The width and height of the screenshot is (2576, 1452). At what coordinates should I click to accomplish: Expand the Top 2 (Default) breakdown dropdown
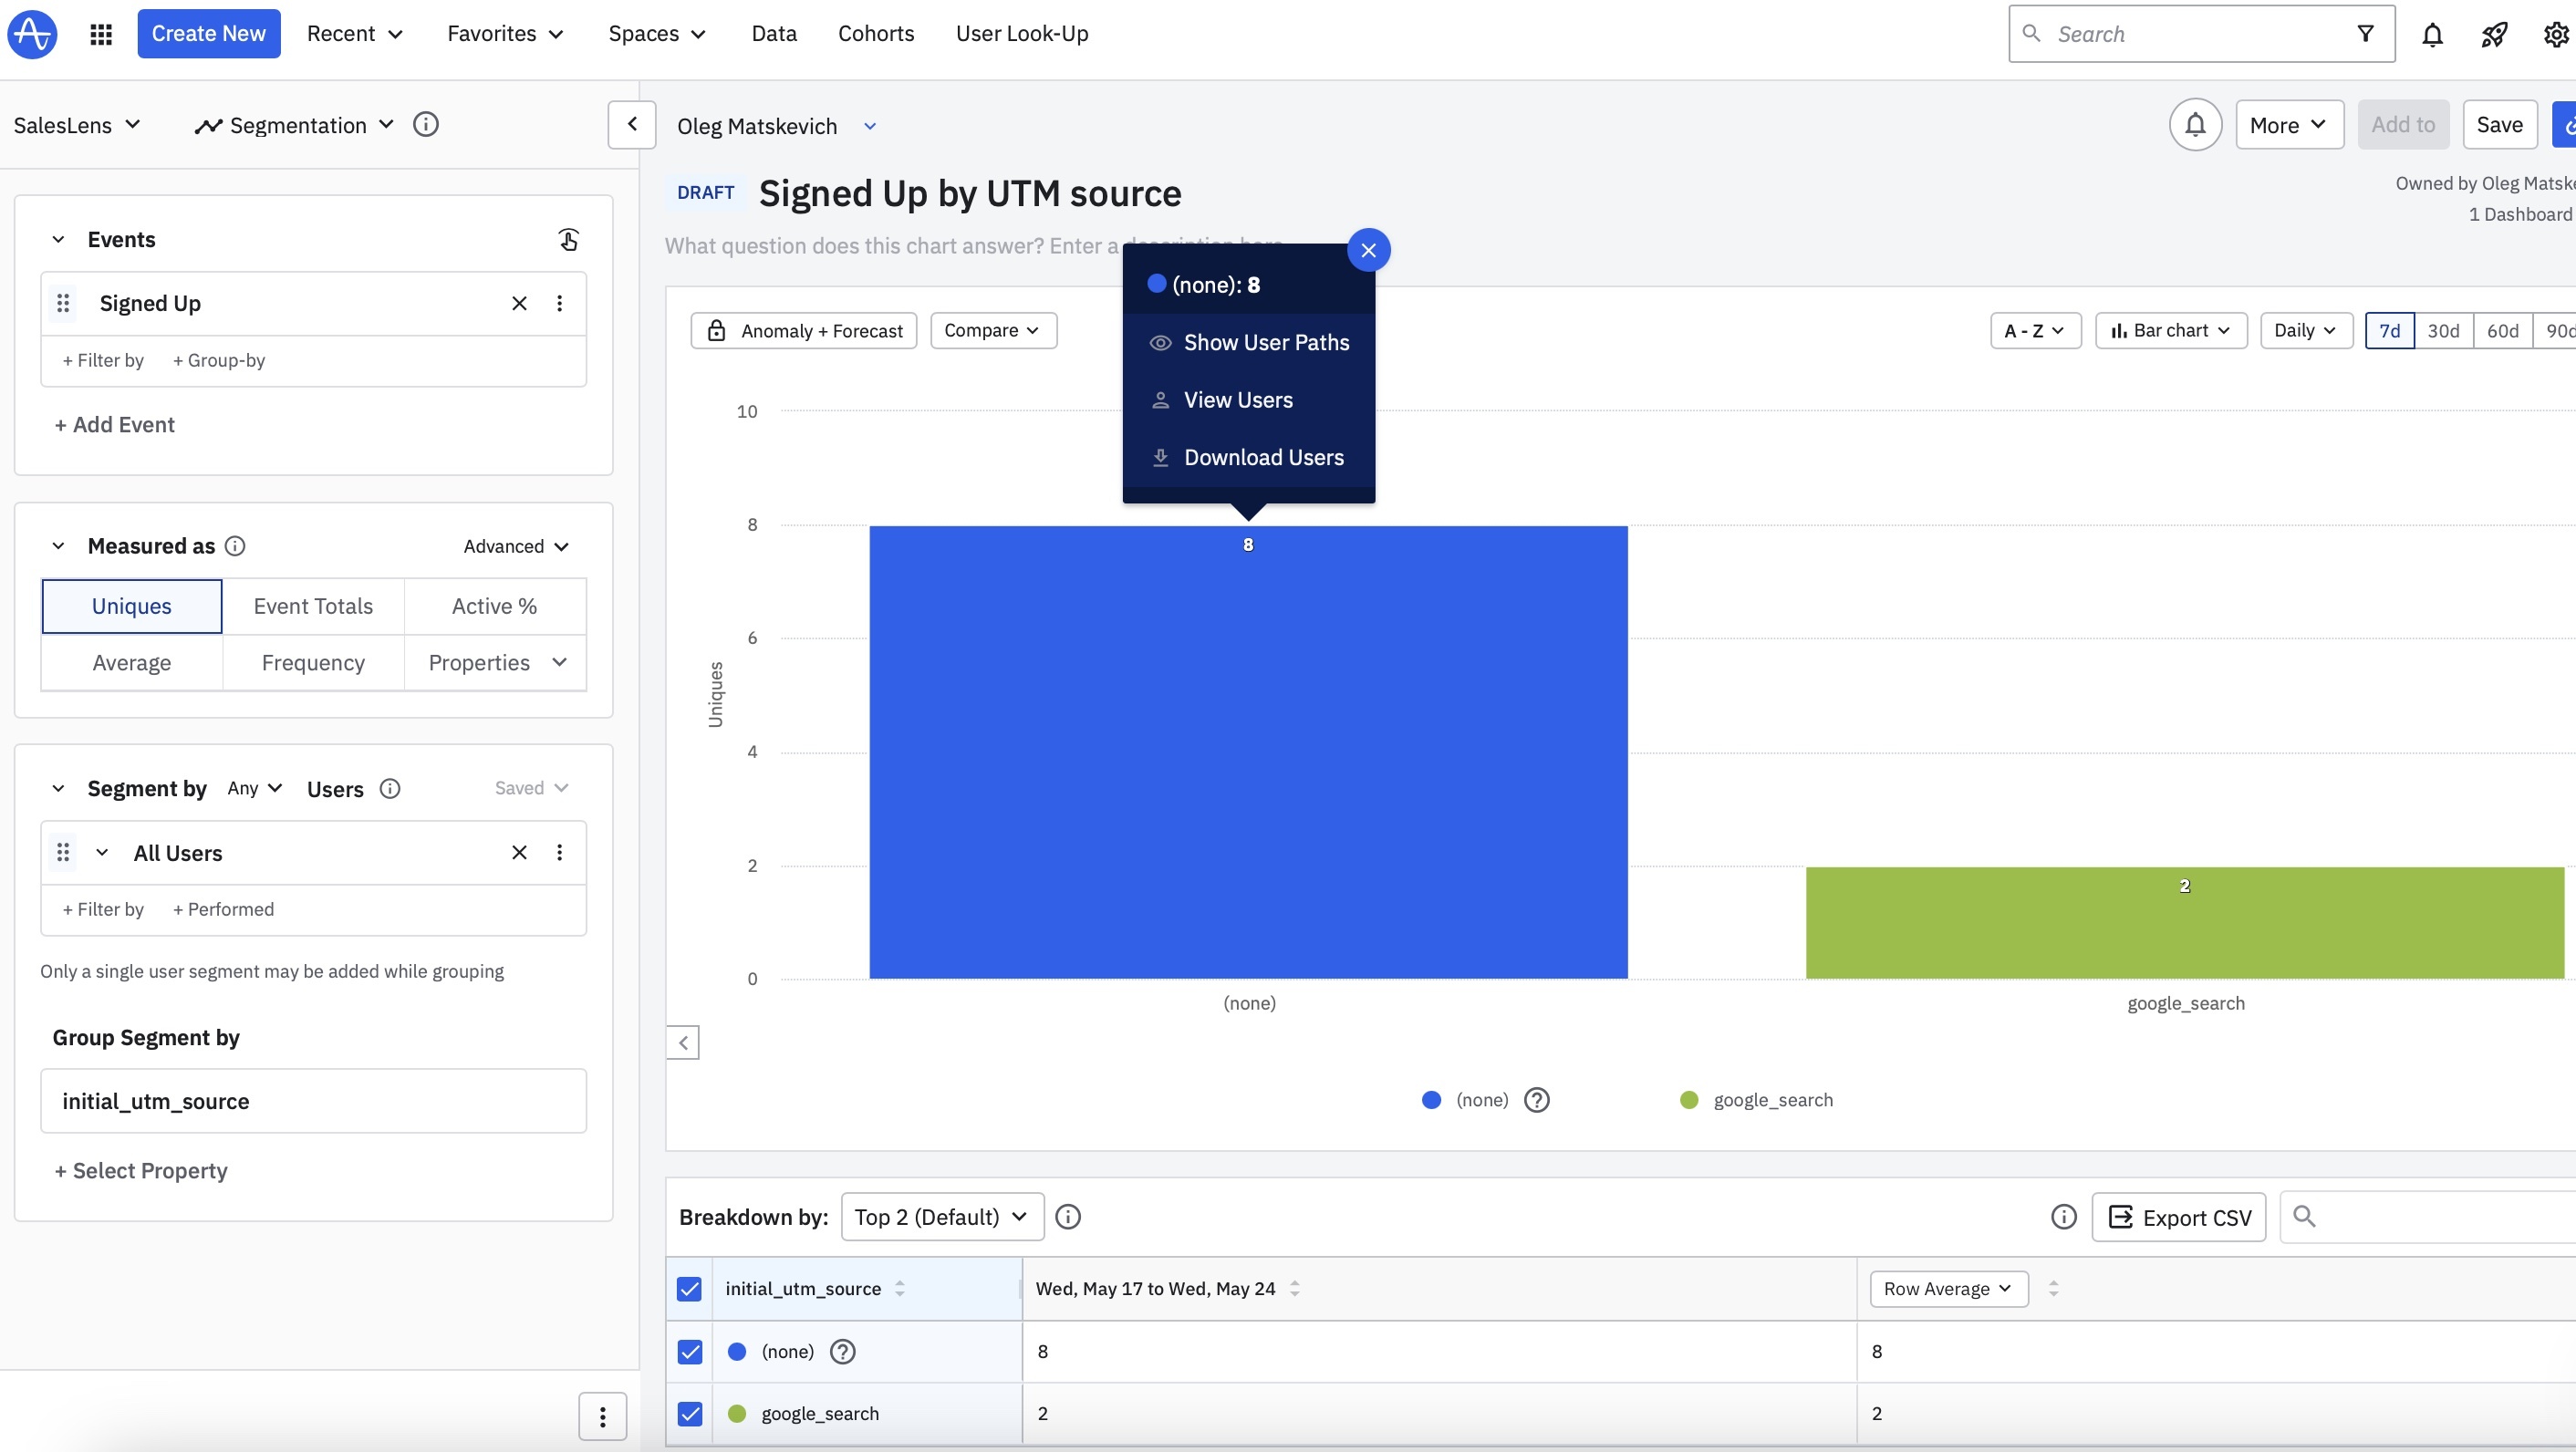[942, 1217]
